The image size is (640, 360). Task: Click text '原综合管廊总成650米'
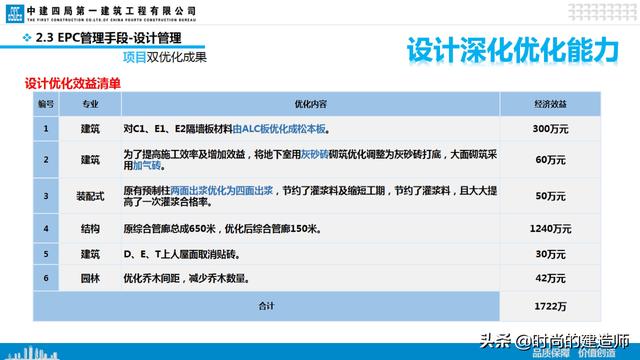(169, 229)
